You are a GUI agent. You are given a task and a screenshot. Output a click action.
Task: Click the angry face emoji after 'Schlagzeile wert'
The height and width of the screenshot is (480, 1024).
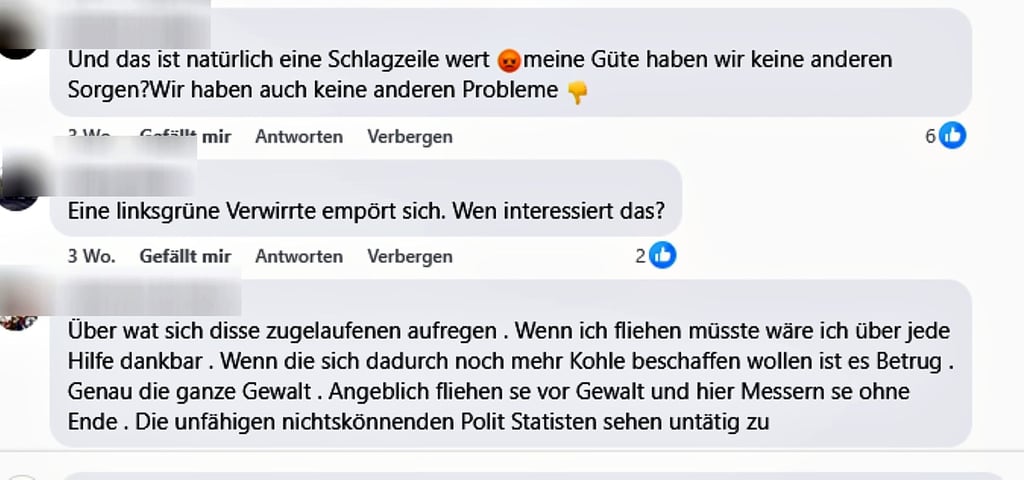click(x=508, y=60)
